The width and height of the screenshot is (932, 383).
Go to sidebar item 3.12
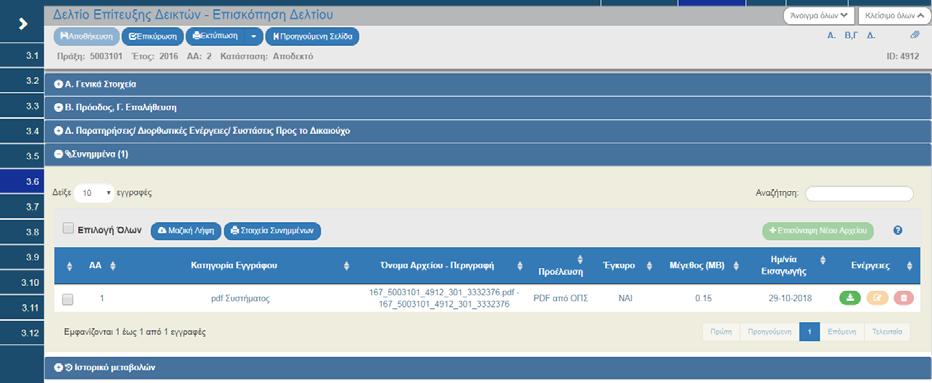22,332
